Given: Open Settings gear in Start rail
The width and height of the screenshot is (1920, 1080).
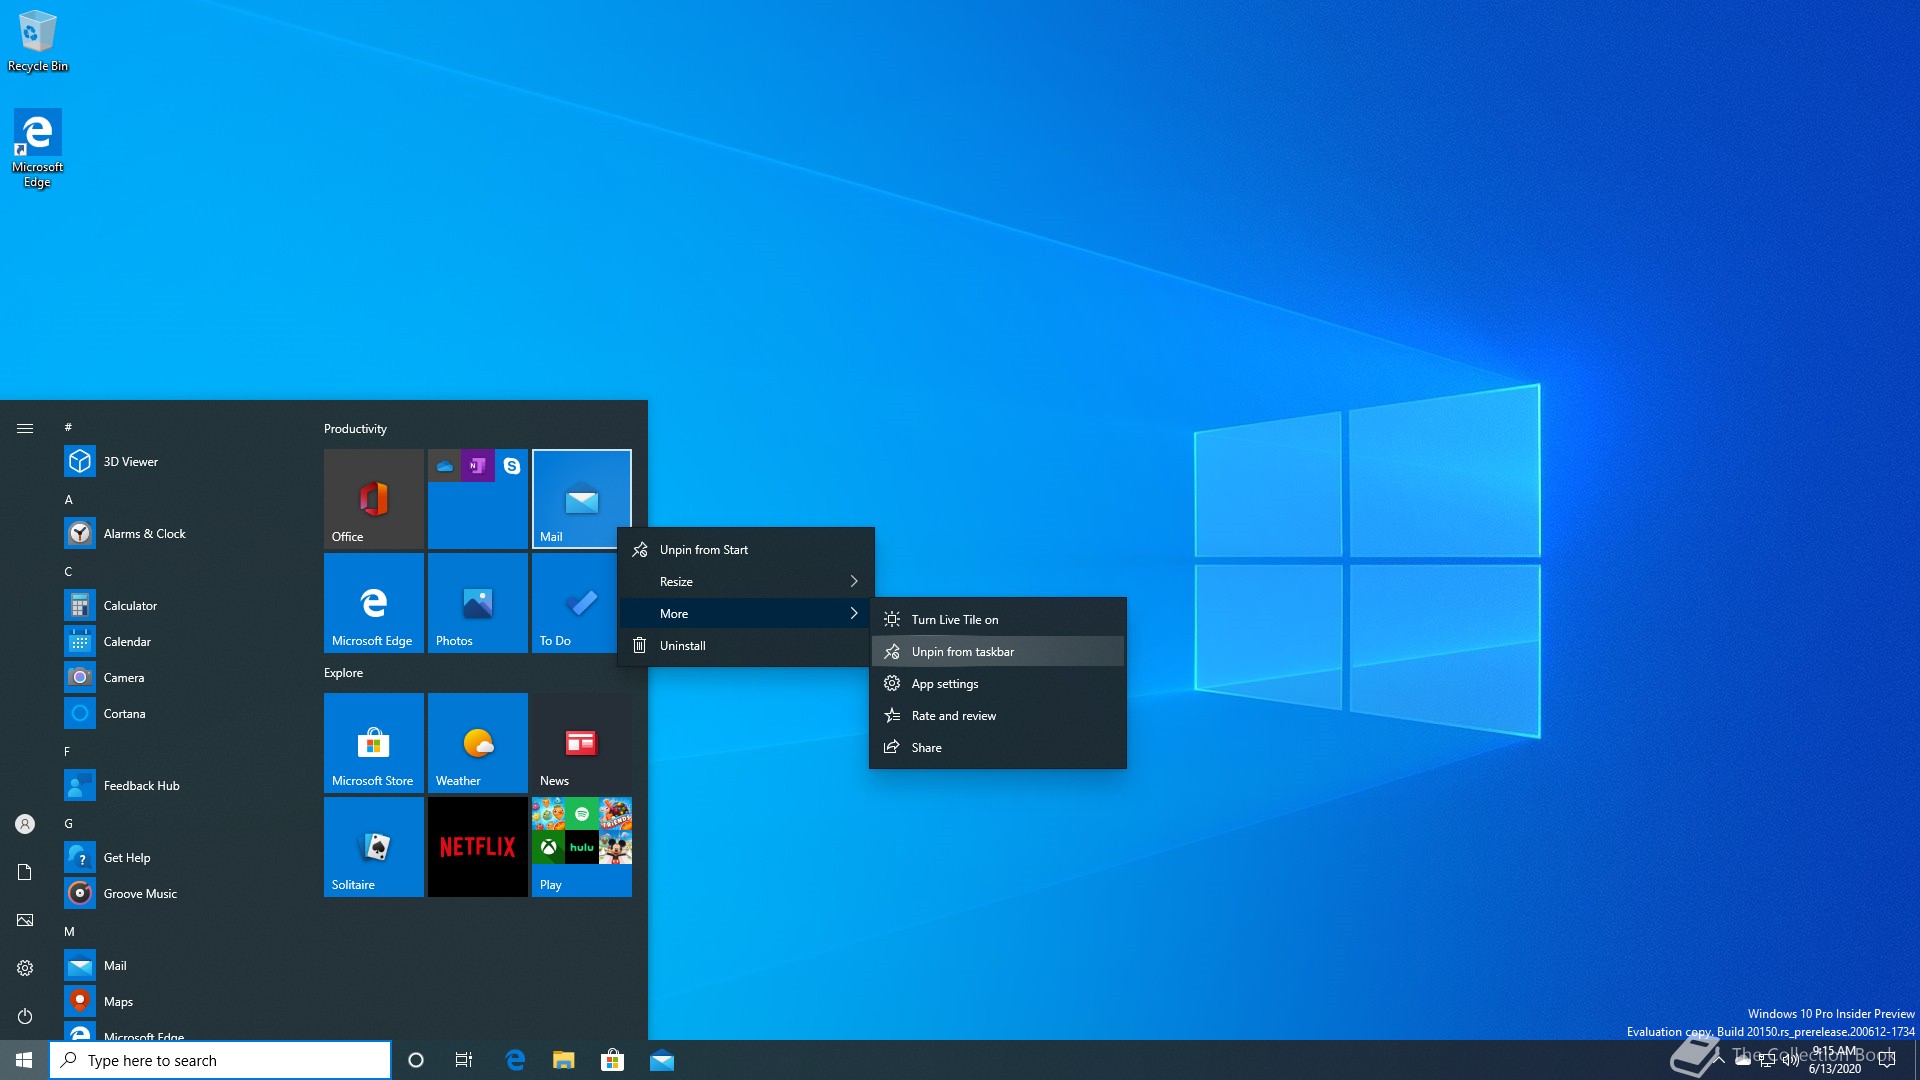Looking at the screenshot, I should coord(25,968).
